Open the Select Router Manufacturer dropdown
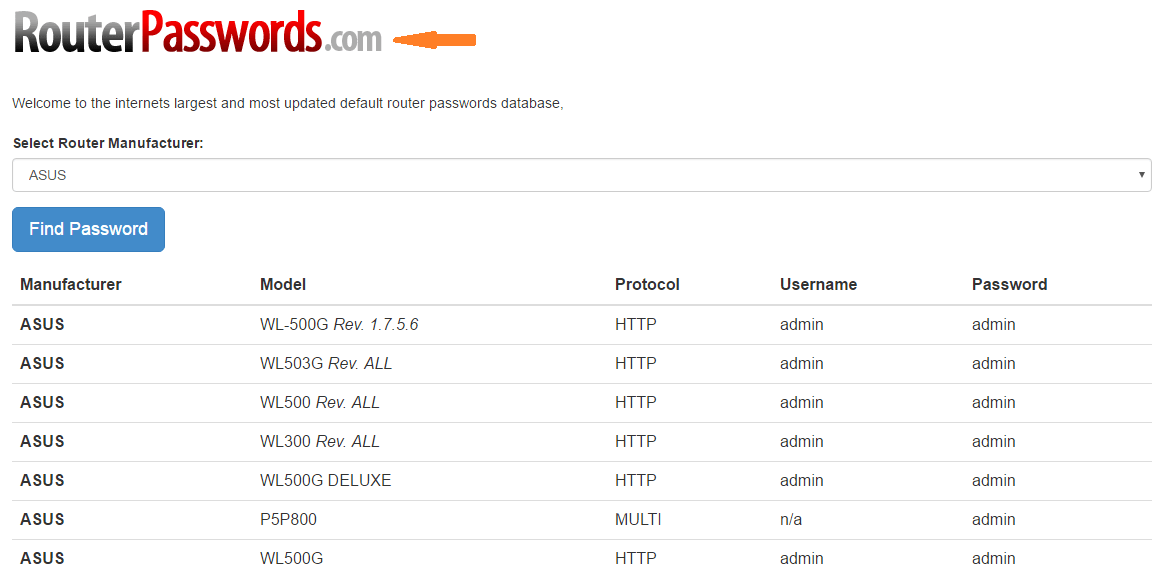The width and height of the screenshot is (1165, 581). click(580, 175)
